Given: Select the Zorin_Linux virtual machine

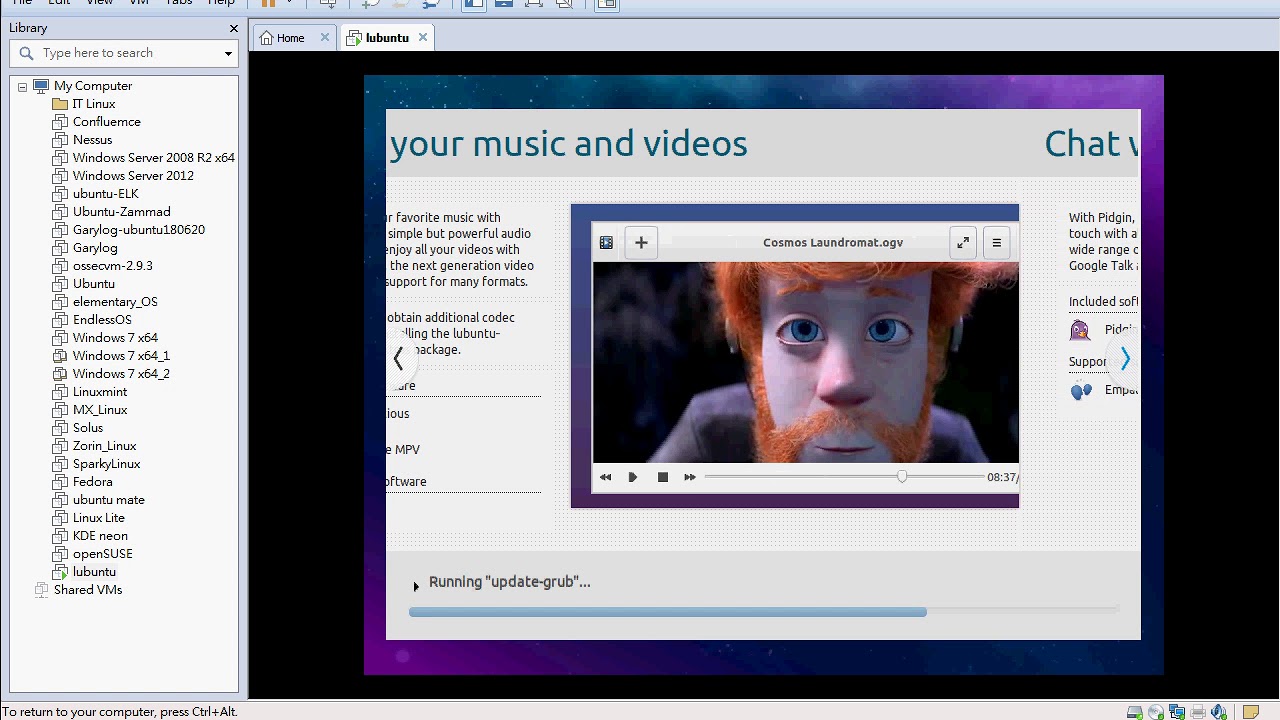Looking at the screenshot, I should click(104, 446).
